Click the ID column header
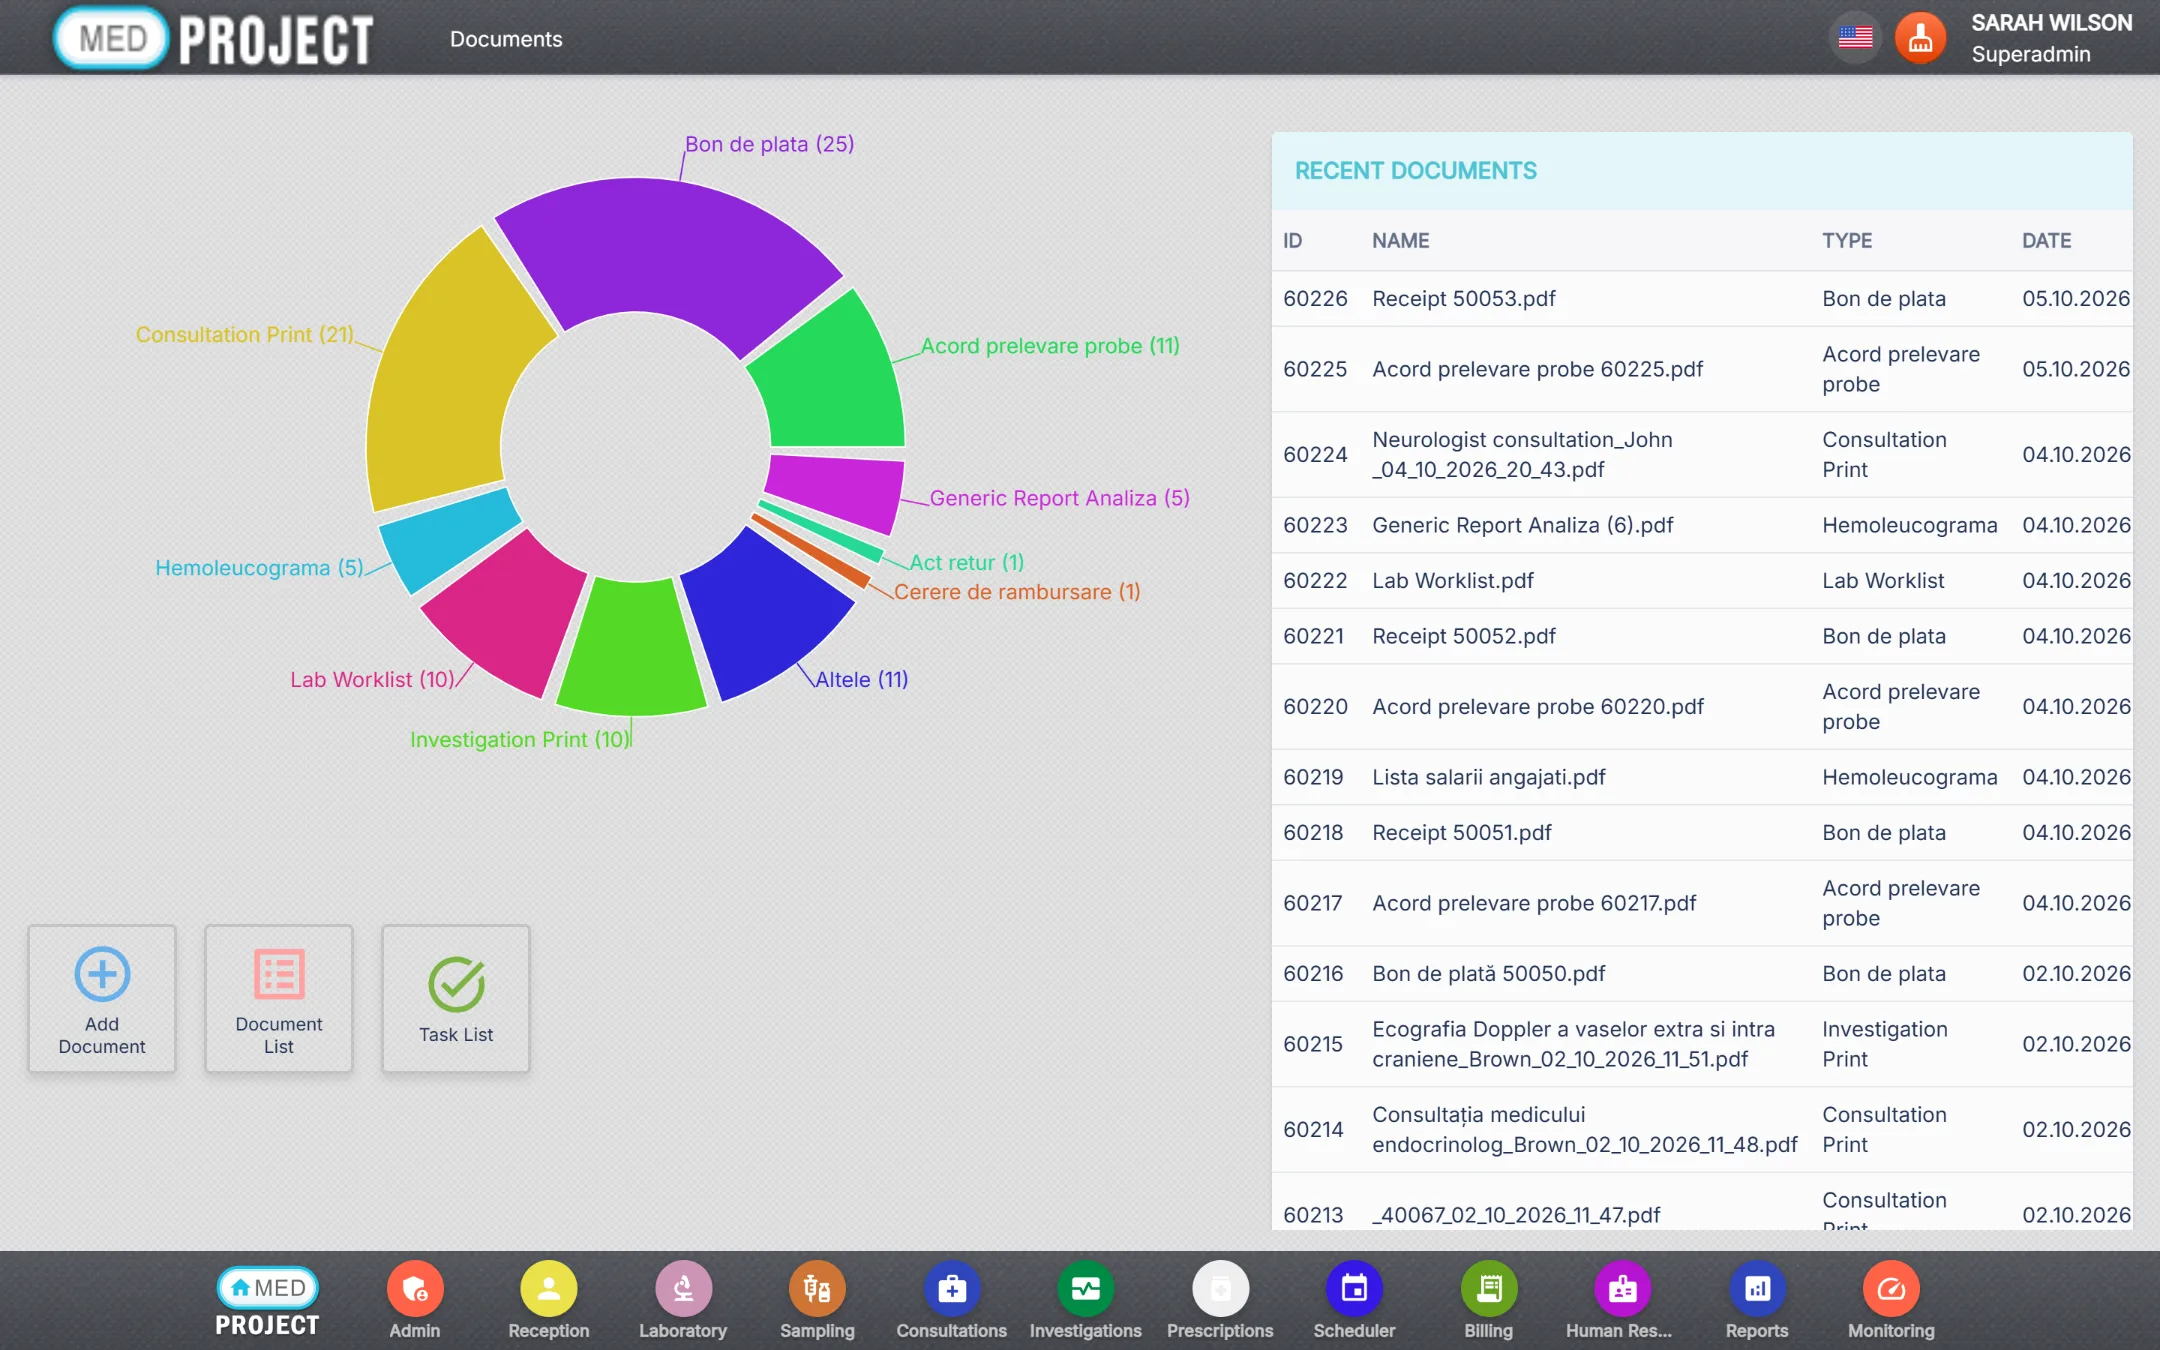The image size is (2160, 1350). coord(1292,240)
